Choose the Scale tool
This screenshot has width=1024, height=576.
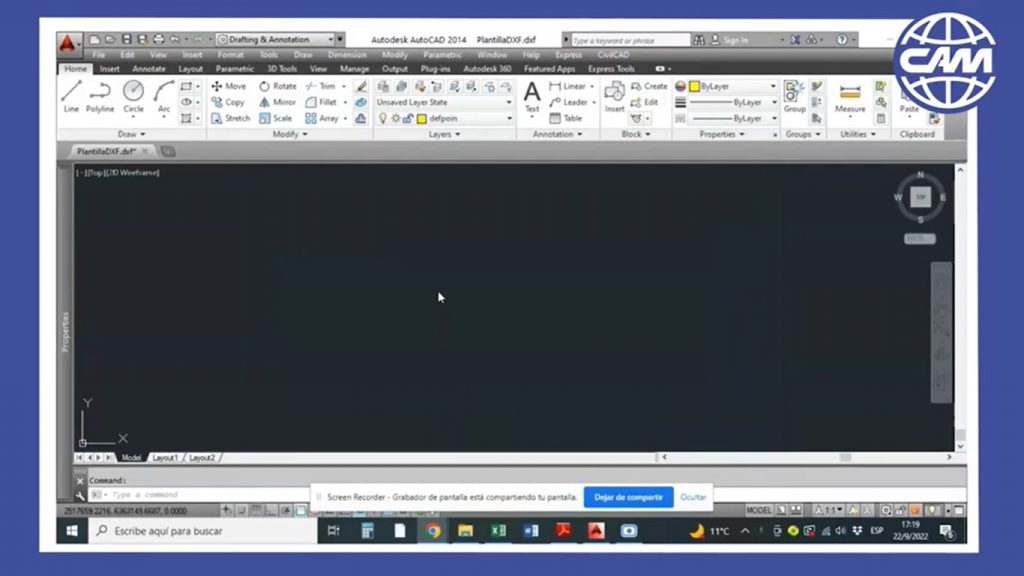[x=276, y=118]
